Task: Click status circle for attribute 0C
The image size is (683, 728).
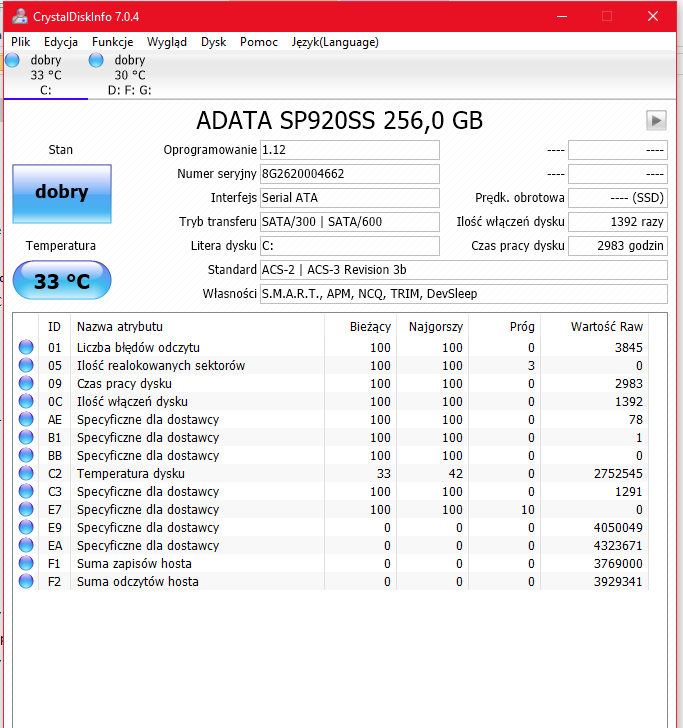Action: coord(26,401)
